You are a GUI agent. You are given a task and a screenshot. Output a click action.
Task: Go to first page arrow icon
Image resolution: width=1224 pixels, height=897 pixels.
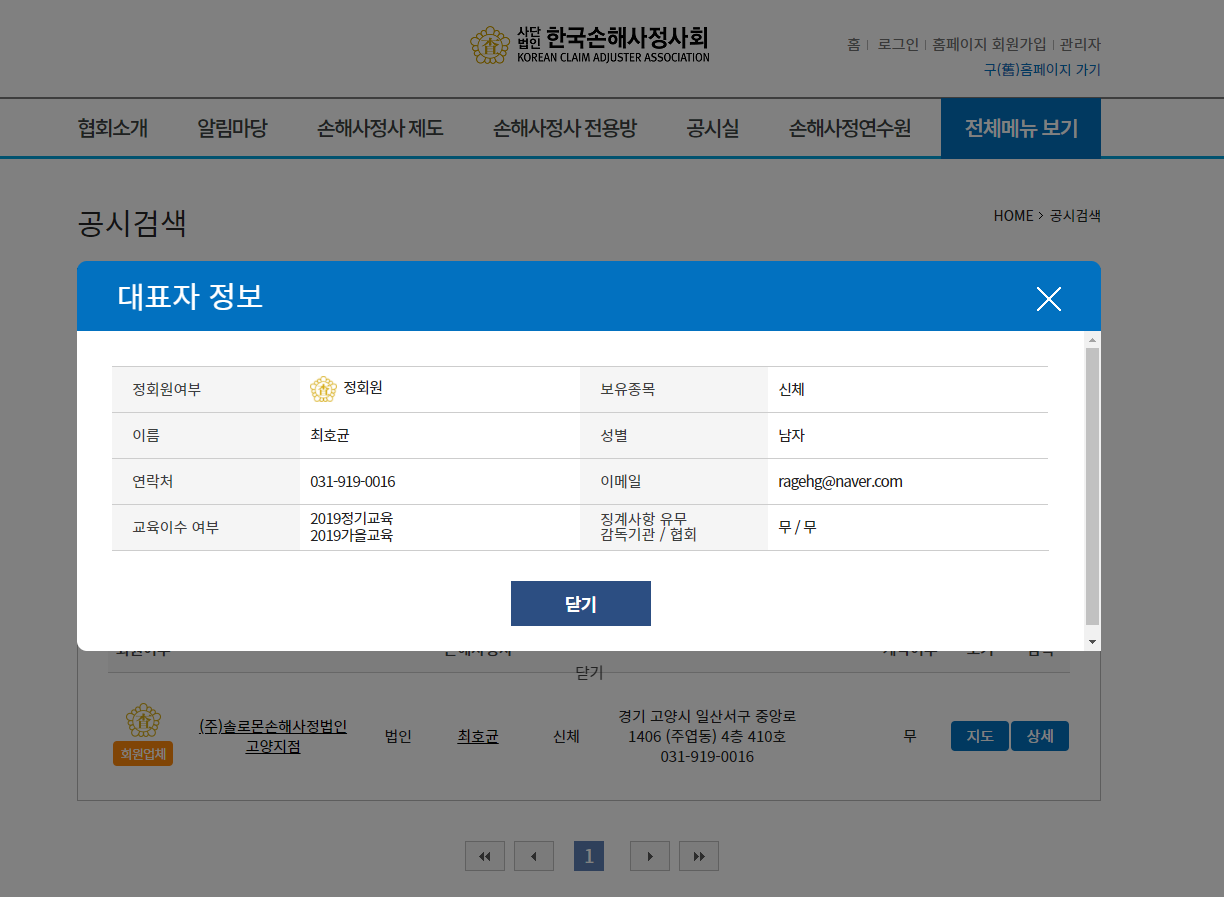485,856
